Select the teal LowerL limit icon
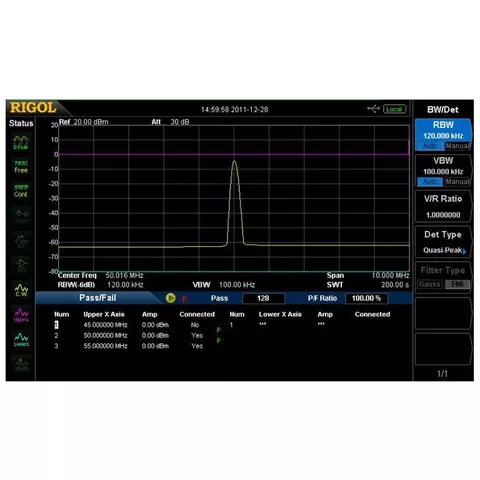480x480 pixels. [x=21, y=339]
